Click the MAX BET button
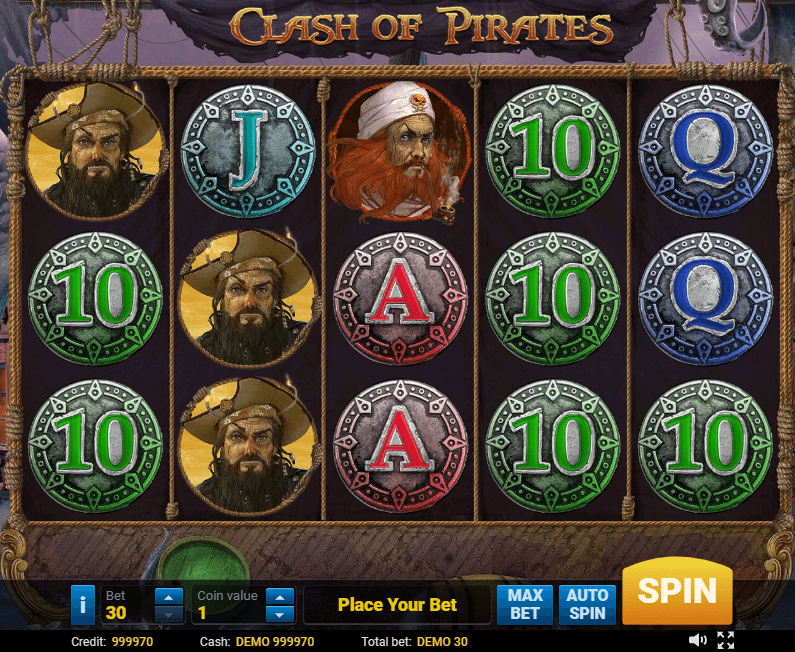Image resolution: width=795 pixels, height=652 pixels. pyautogui.click(x=525, y=604)
